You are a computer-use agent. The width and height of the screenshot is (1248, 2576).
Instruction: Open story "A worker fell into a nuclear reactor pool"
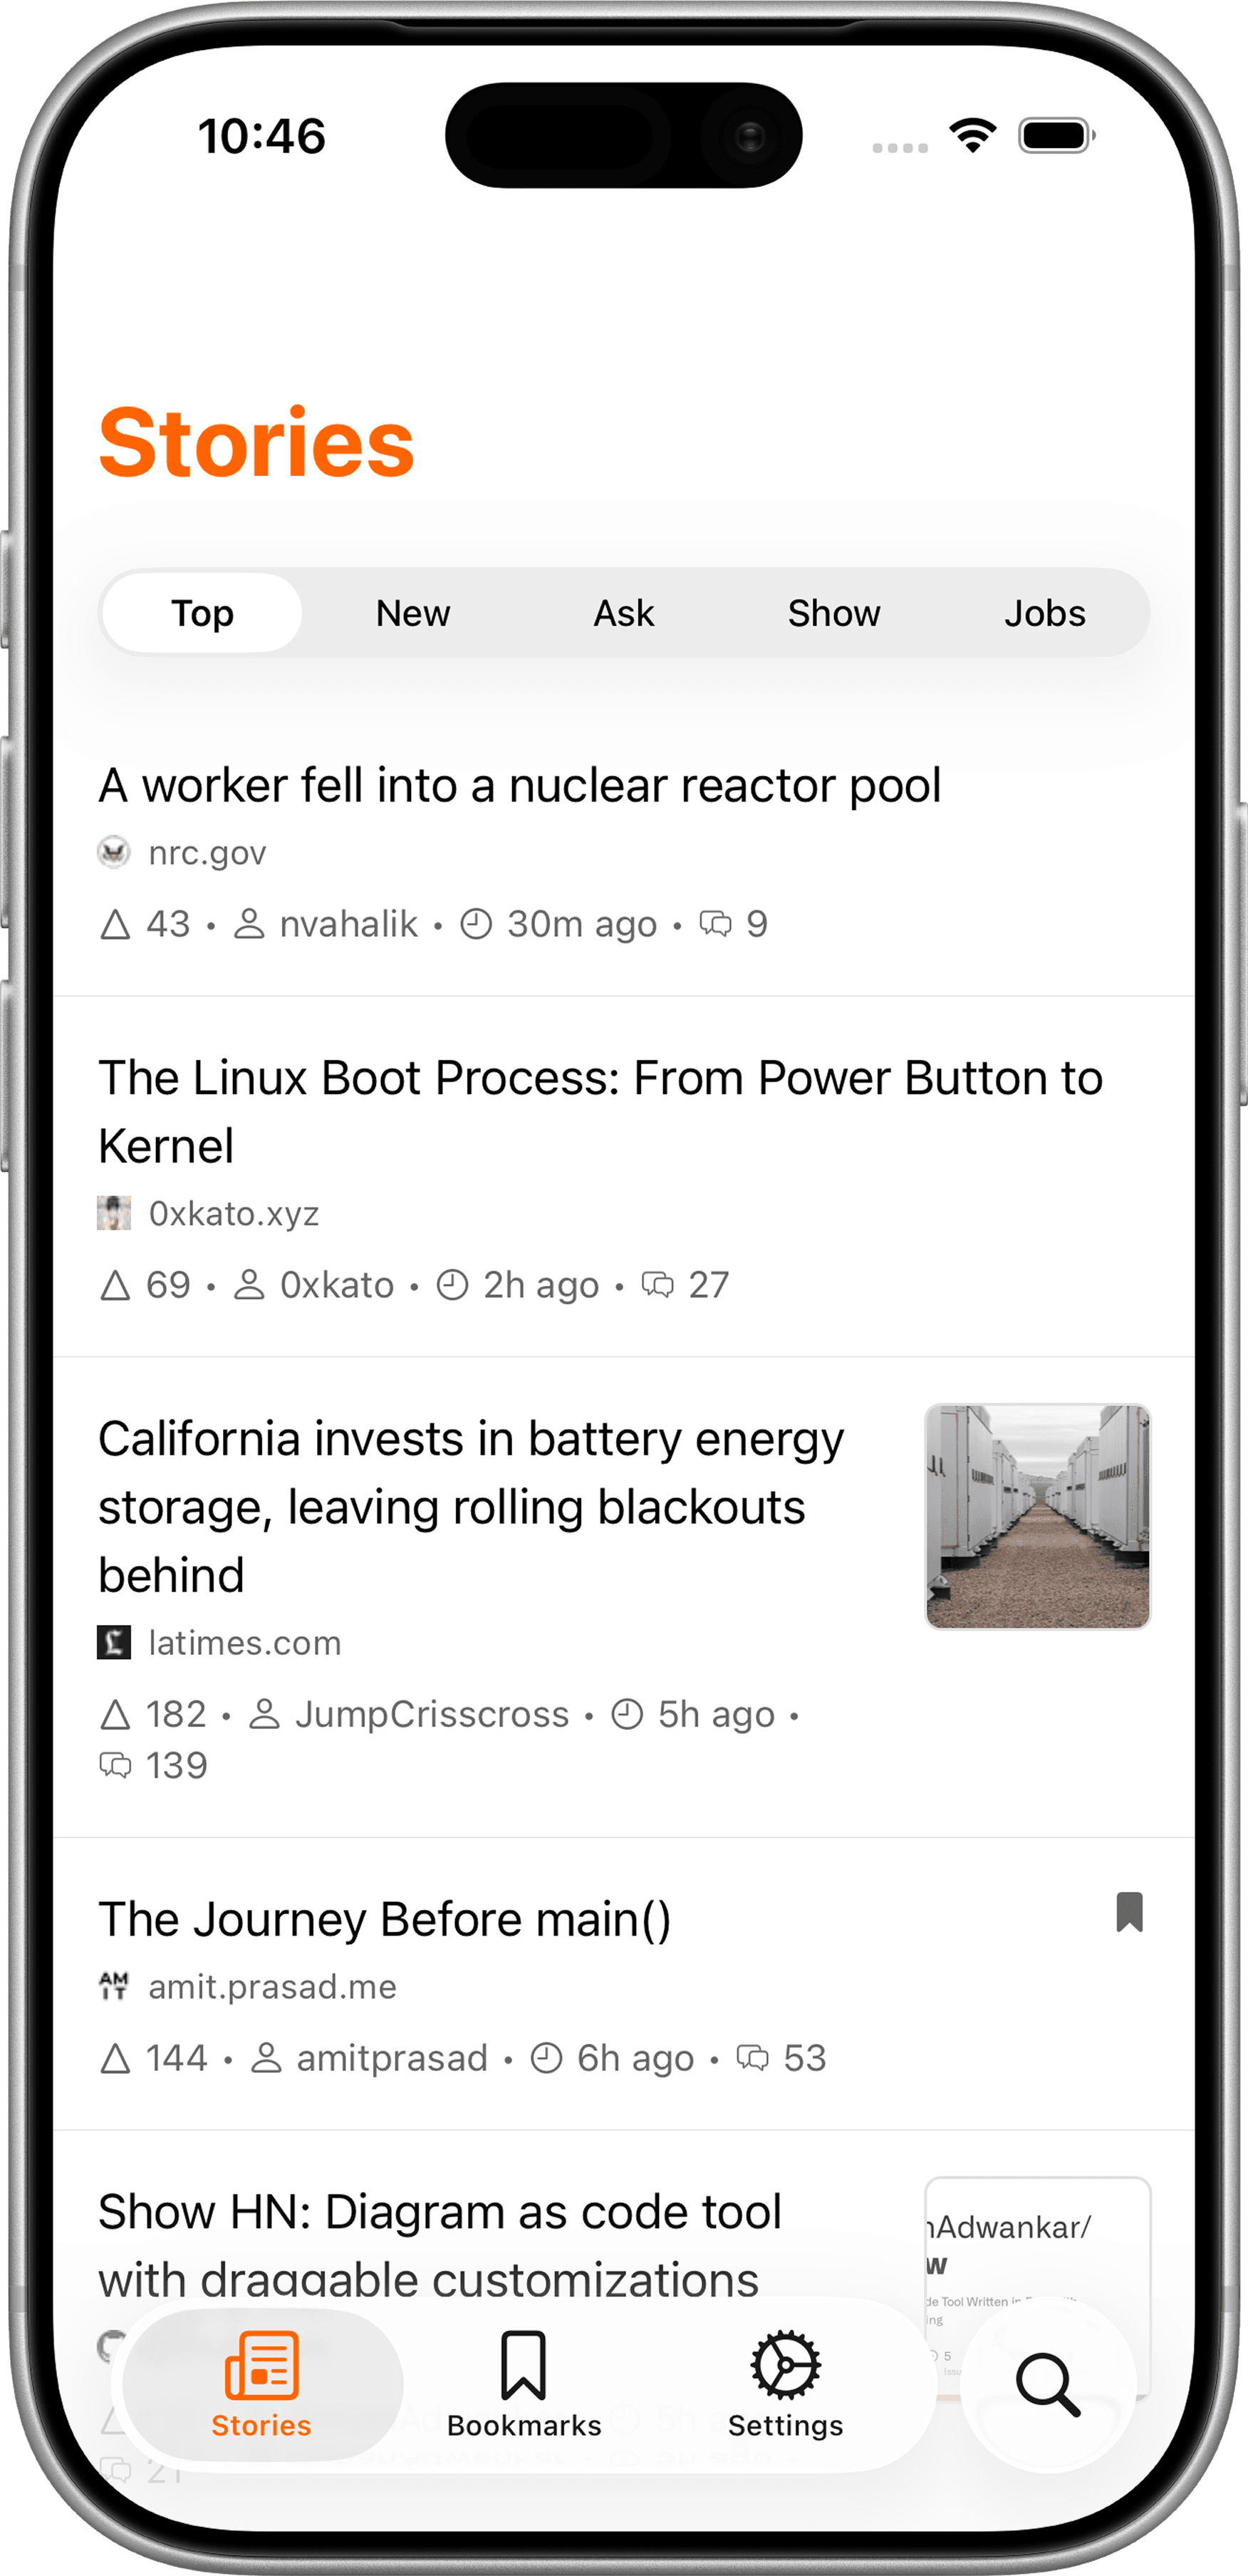pyautogui.click(x=520, y=785)
